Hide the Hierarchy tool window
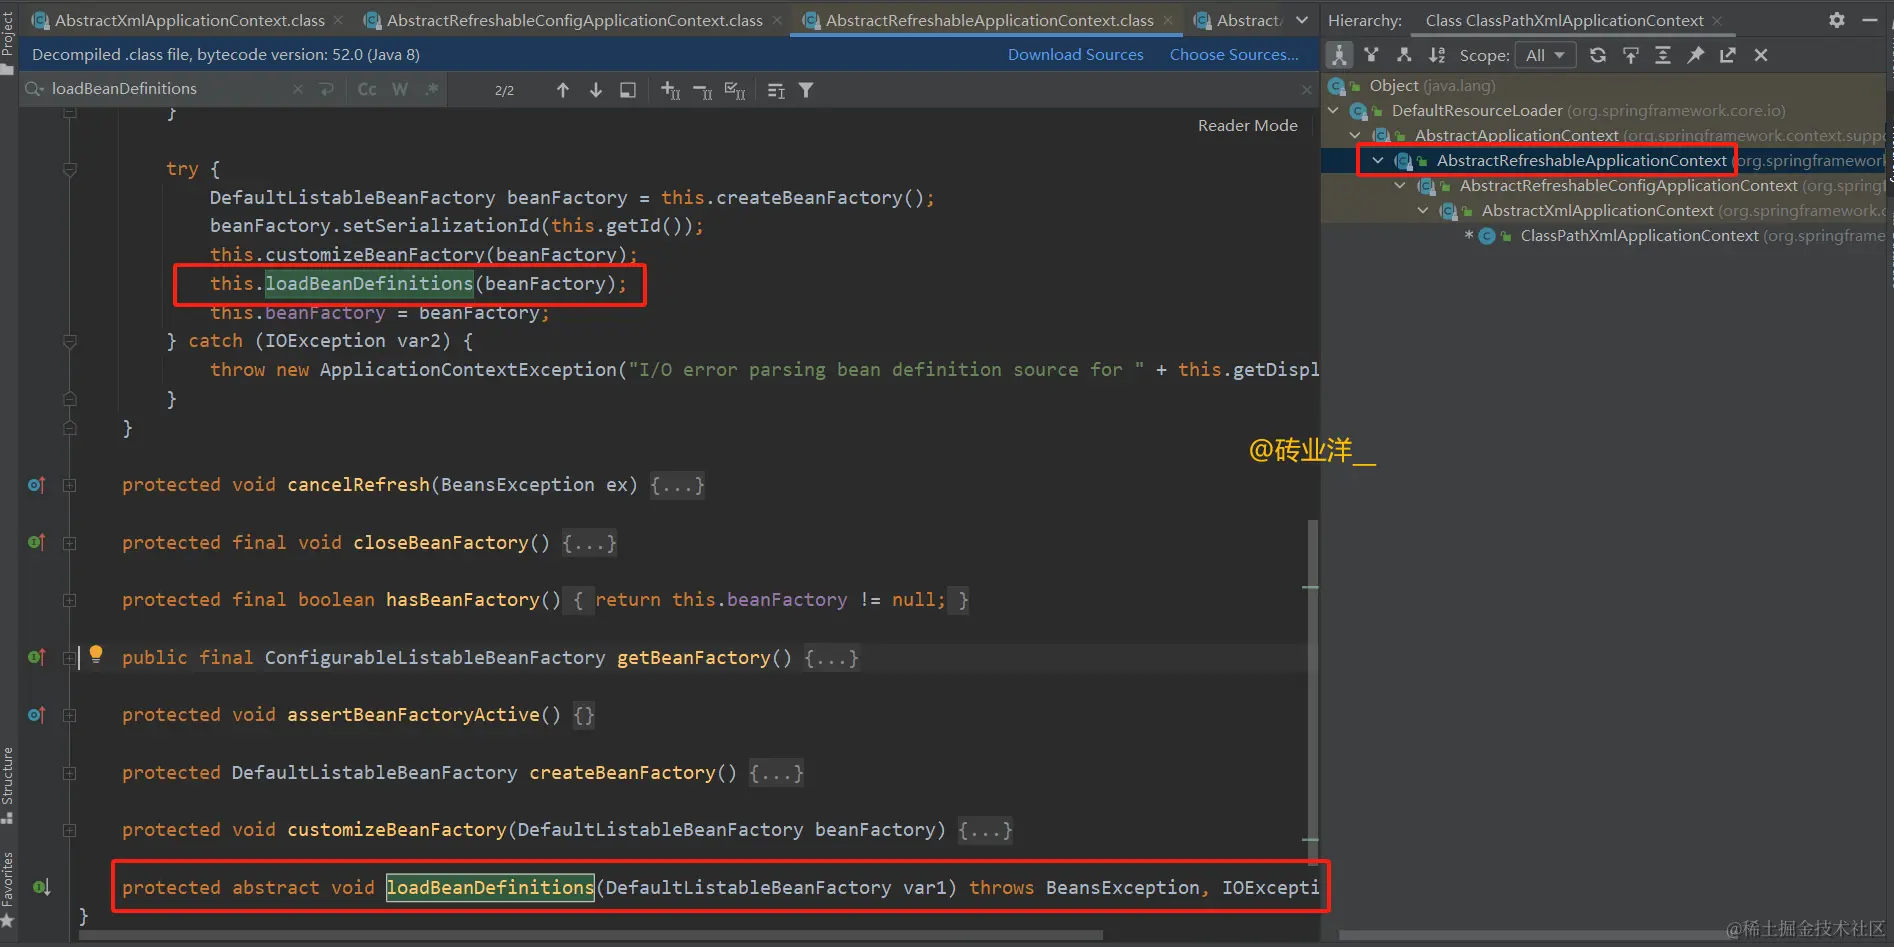The width and height of the screenshot is (1894, 947). click(1869, 20)
